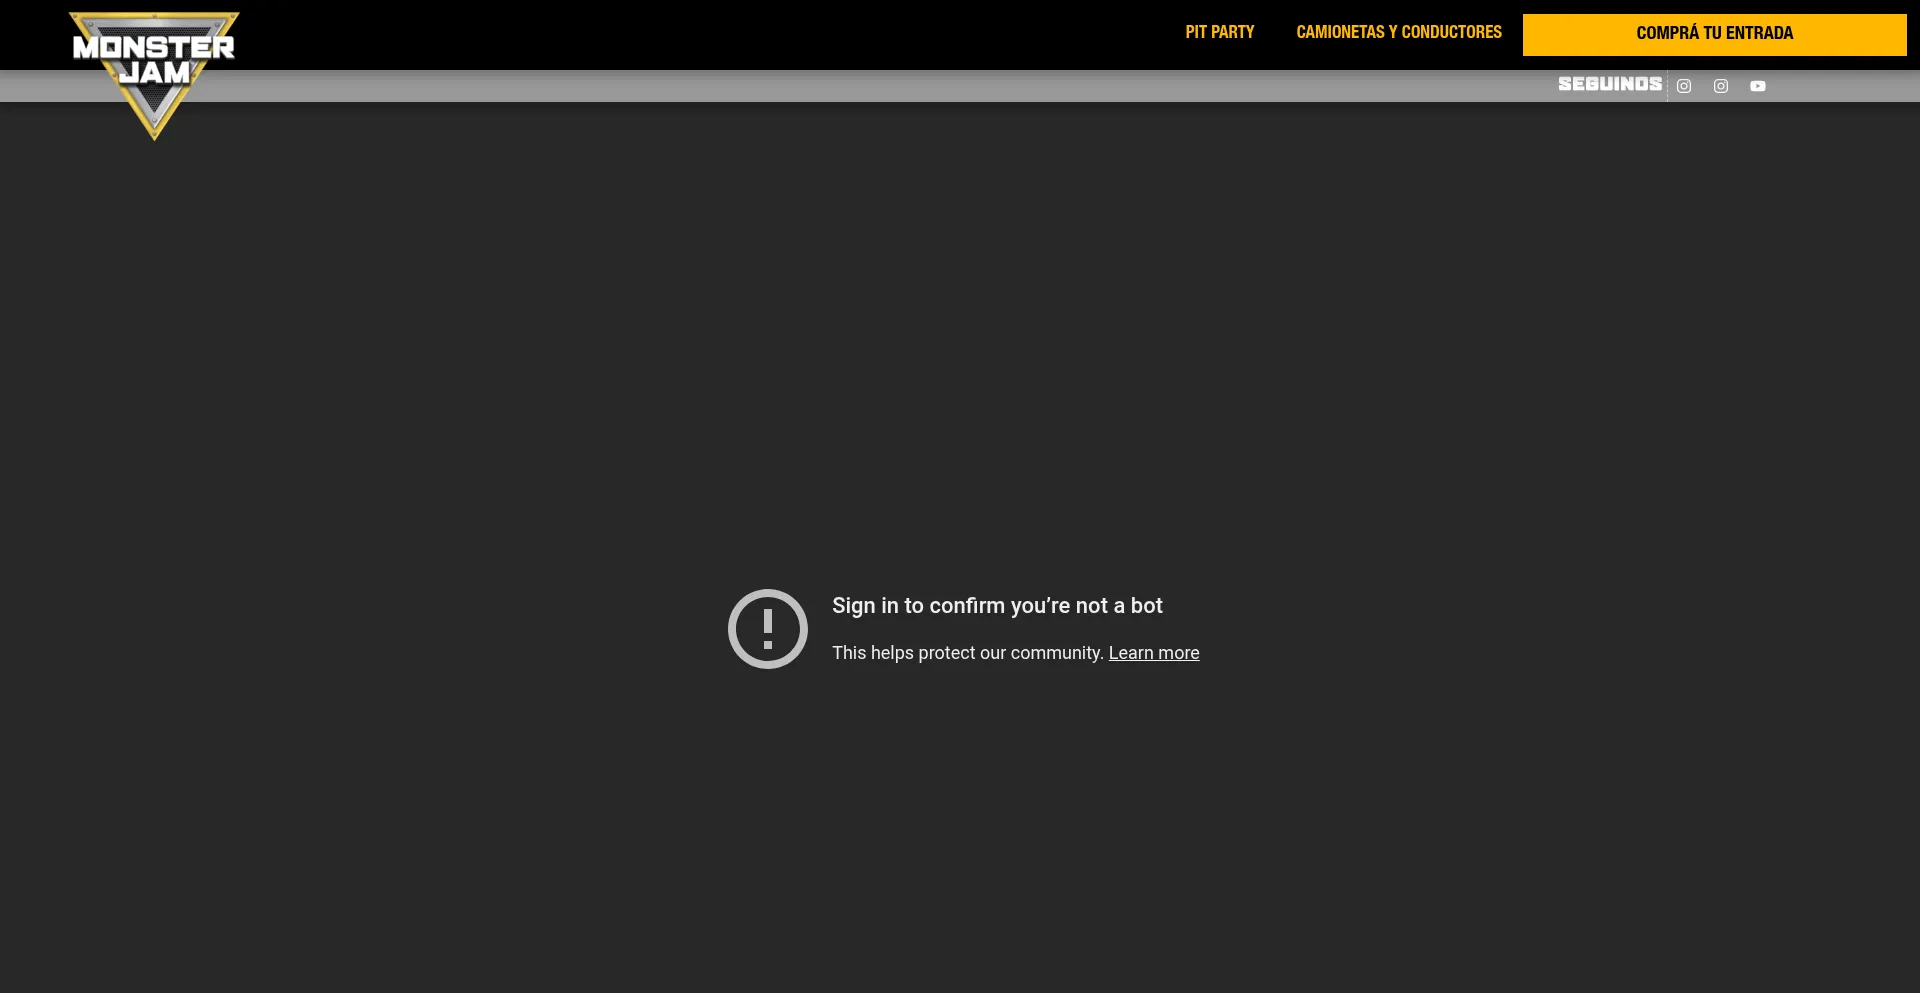This screenshot has width=1920, height=993.
Task: Click the dashed divider next to SEGUINOS
Action: (x=1667, y=86)
